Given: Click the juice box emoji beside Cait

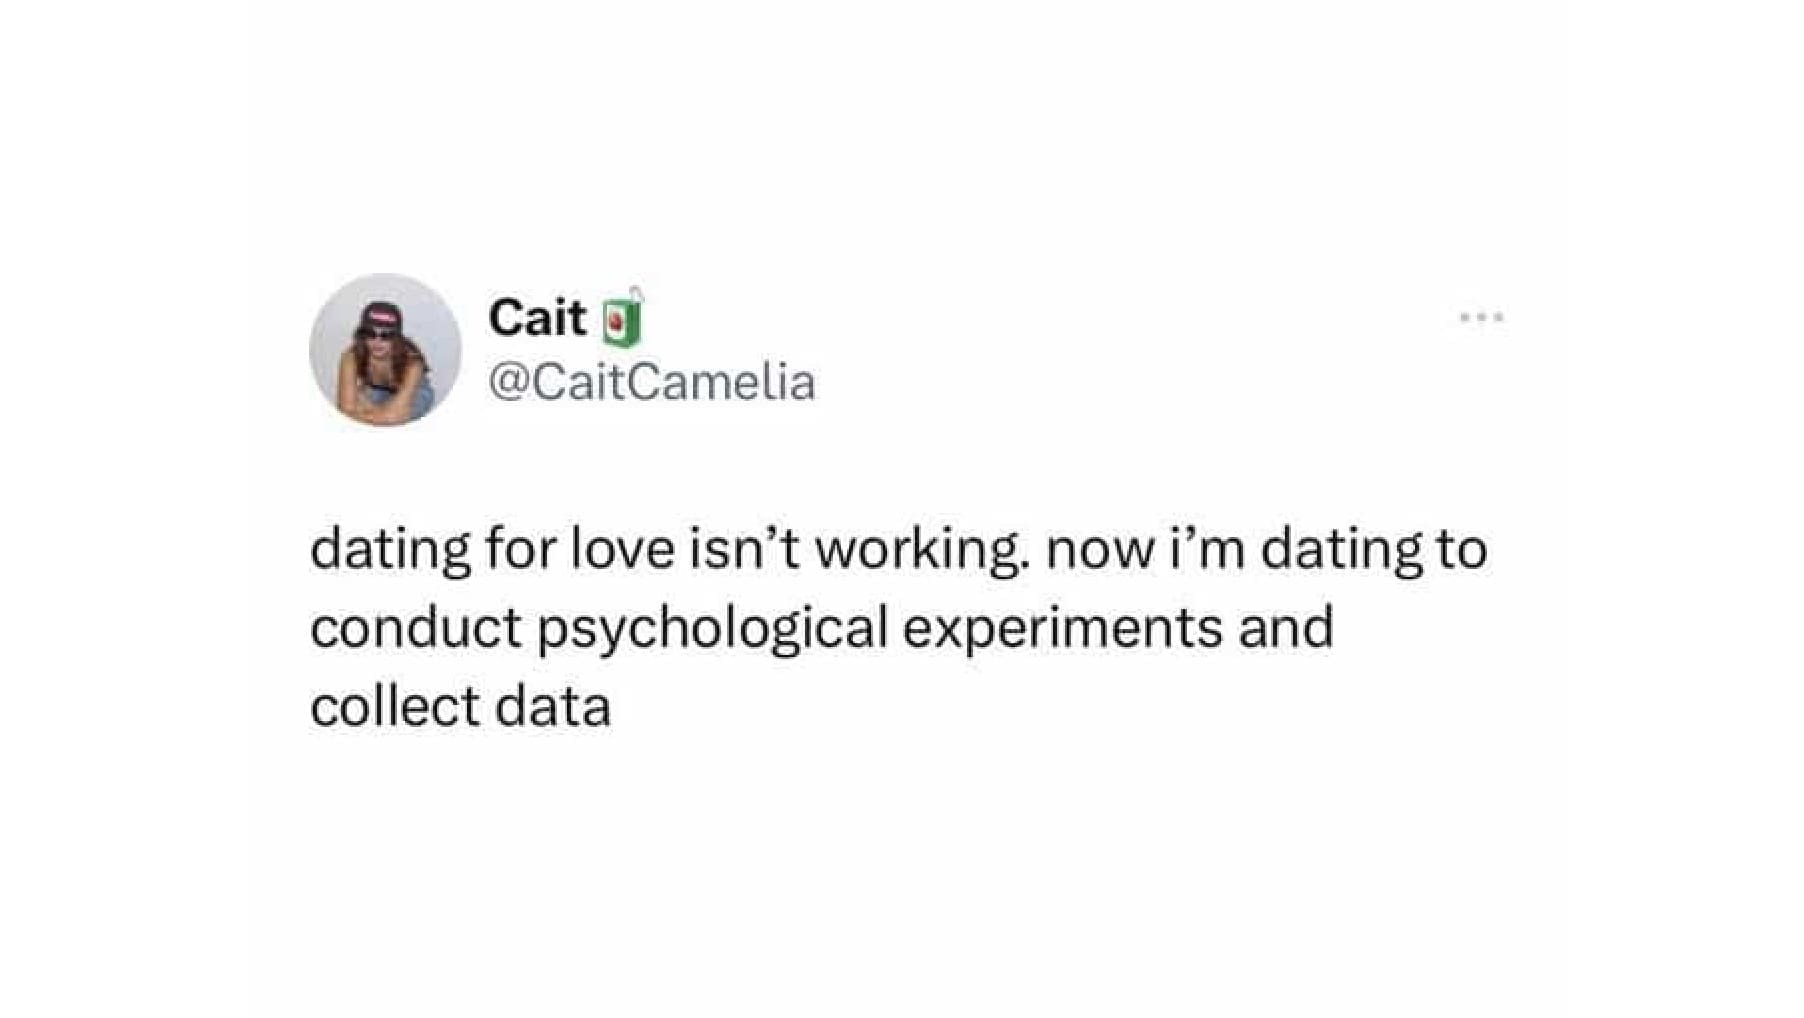Looking at the screenshot, I should (622, 319).
